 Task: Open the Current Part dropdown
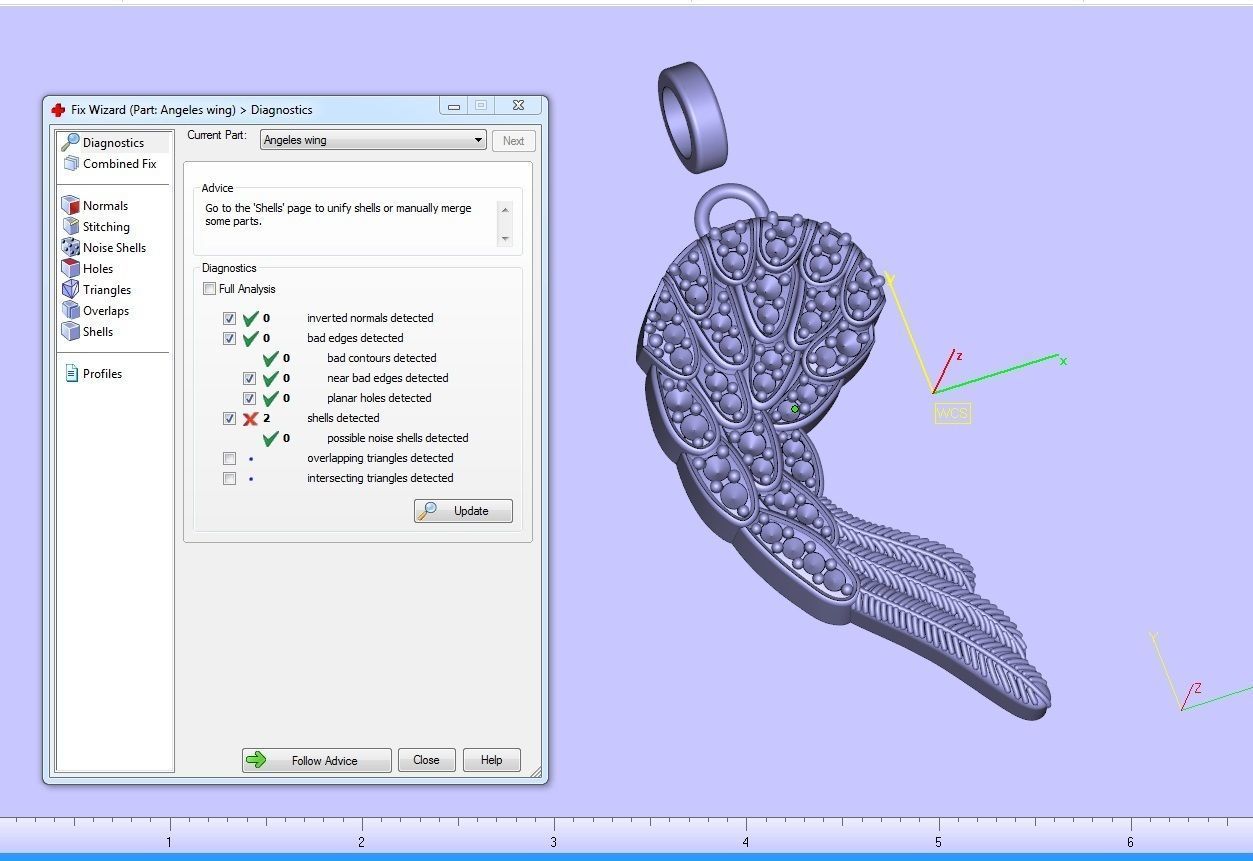point(373,140)
